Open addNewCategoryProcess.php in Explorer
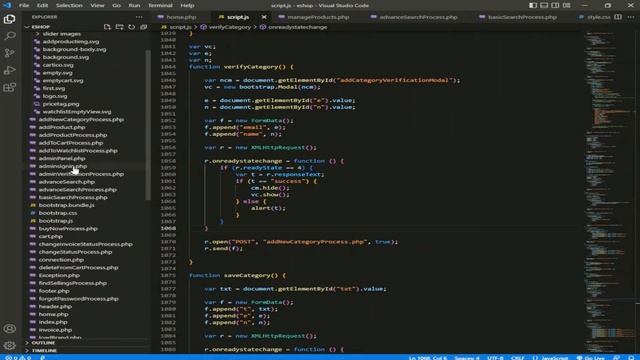 [81, 120]
